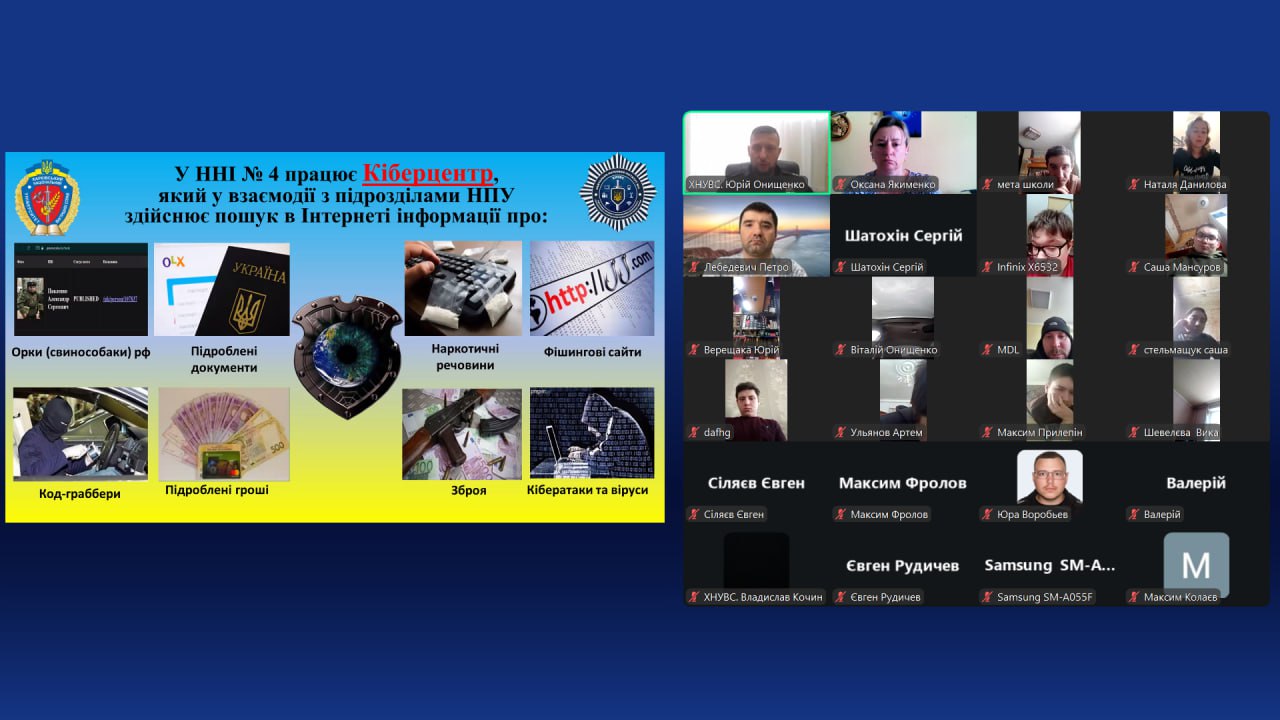Click the university crest logo on slide
The image size is (1280, 720).
46,197
